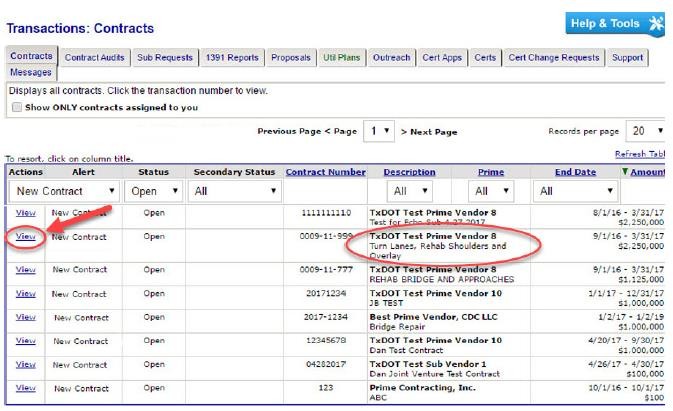Open the Help & Tools menu

(x=613, y=24)
